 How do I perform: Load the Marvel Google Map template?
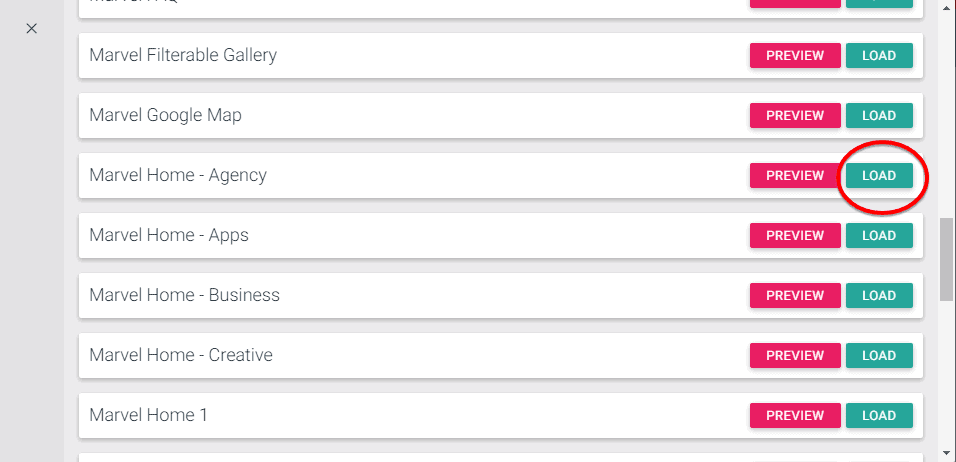(x=879, y=116)
